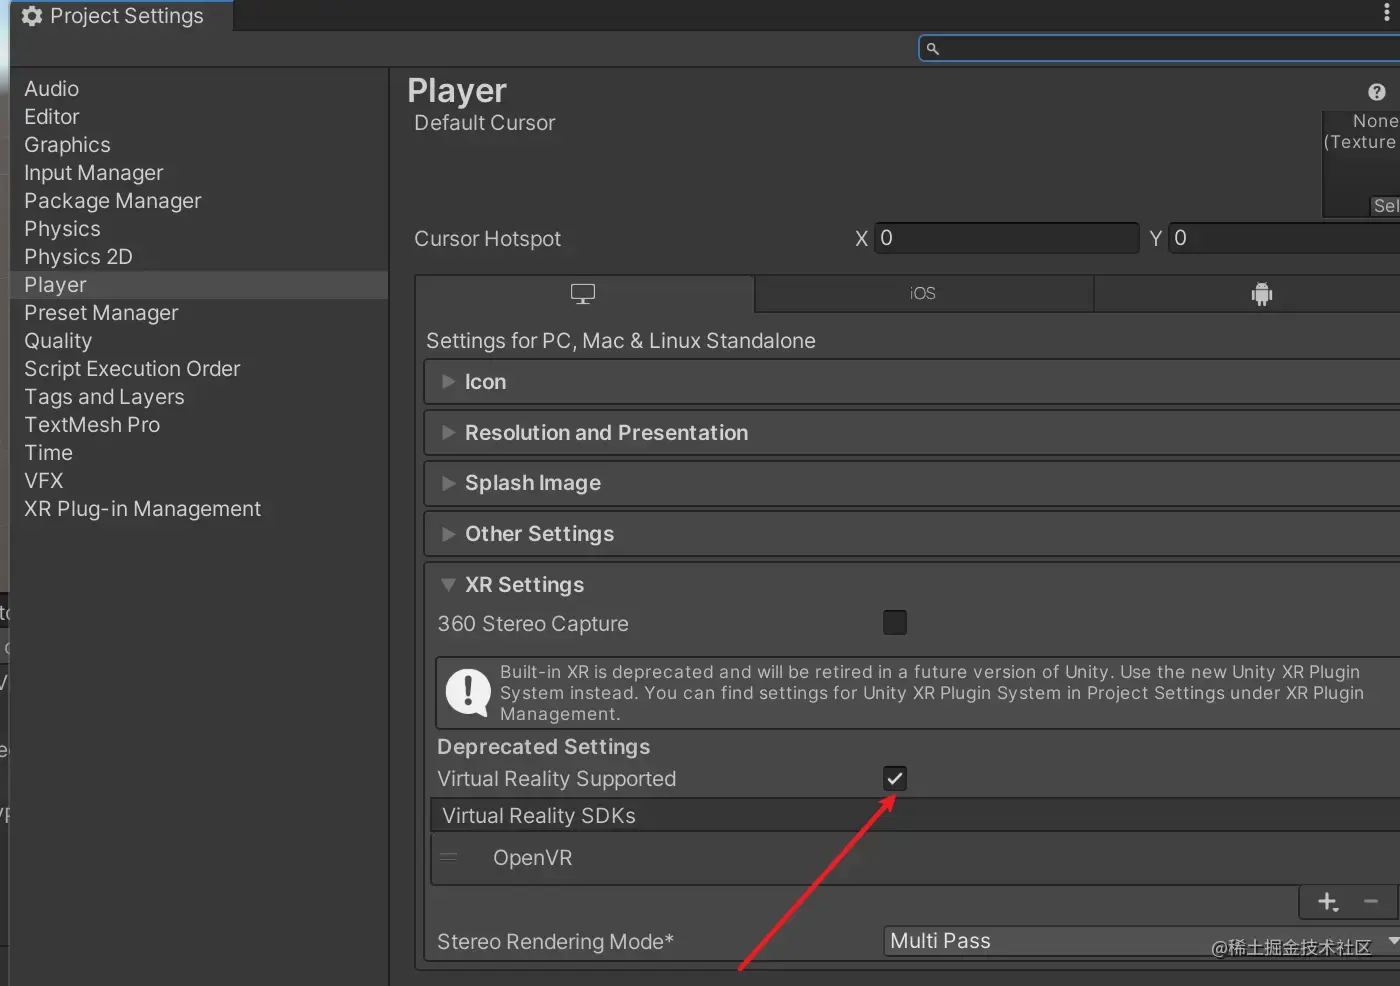This screenshot has height=986, width=1400.
Task: Grab the OpenVR reorder handle icon
Action: (449, 857)
